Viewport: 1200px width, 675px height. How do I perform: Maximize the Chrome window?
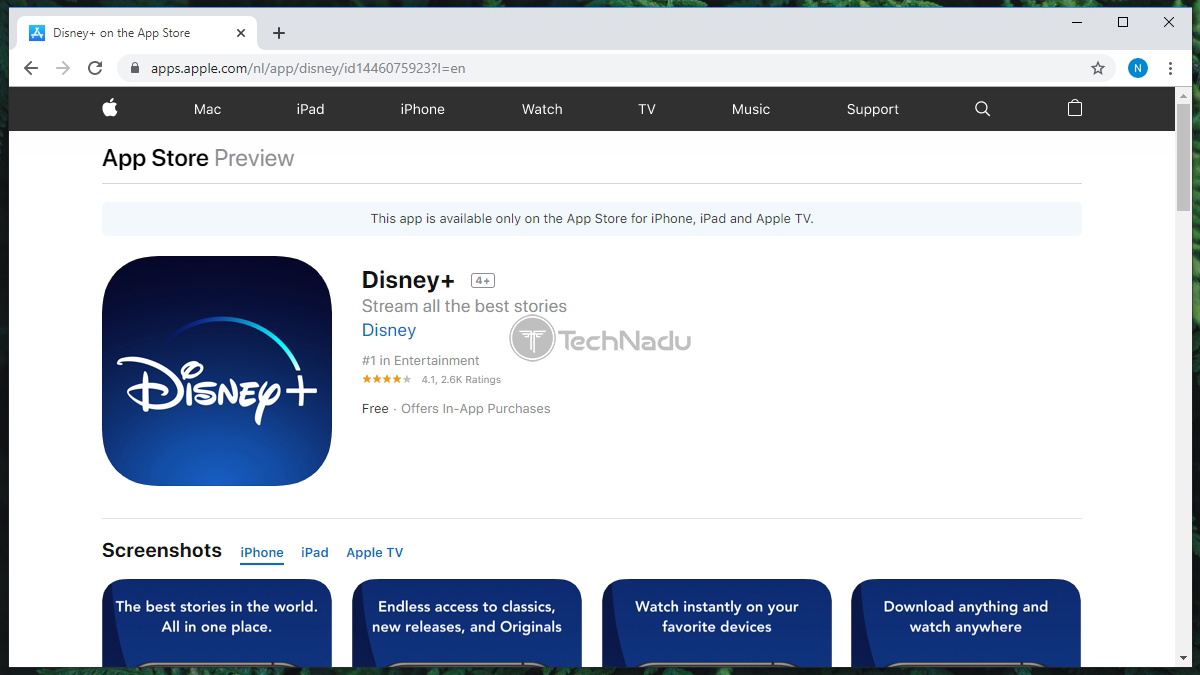[1123, 22]
